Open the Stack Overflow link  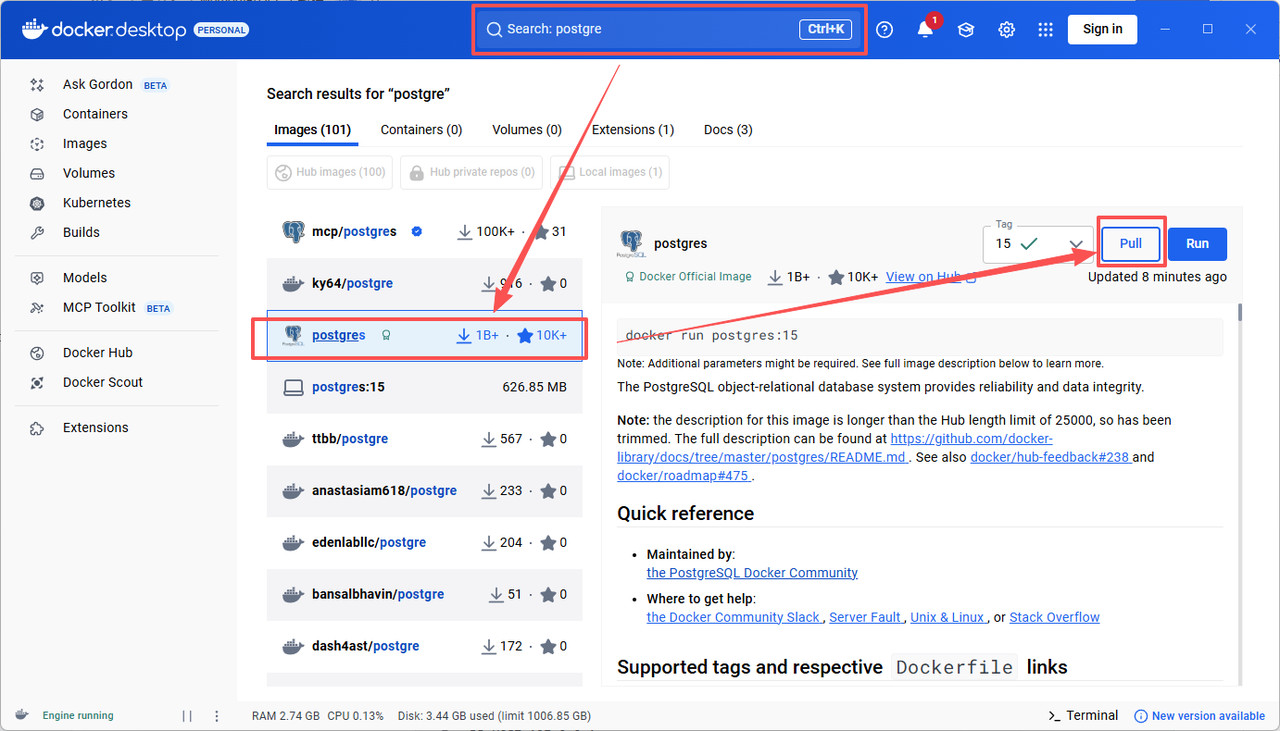click(1054, 618)
